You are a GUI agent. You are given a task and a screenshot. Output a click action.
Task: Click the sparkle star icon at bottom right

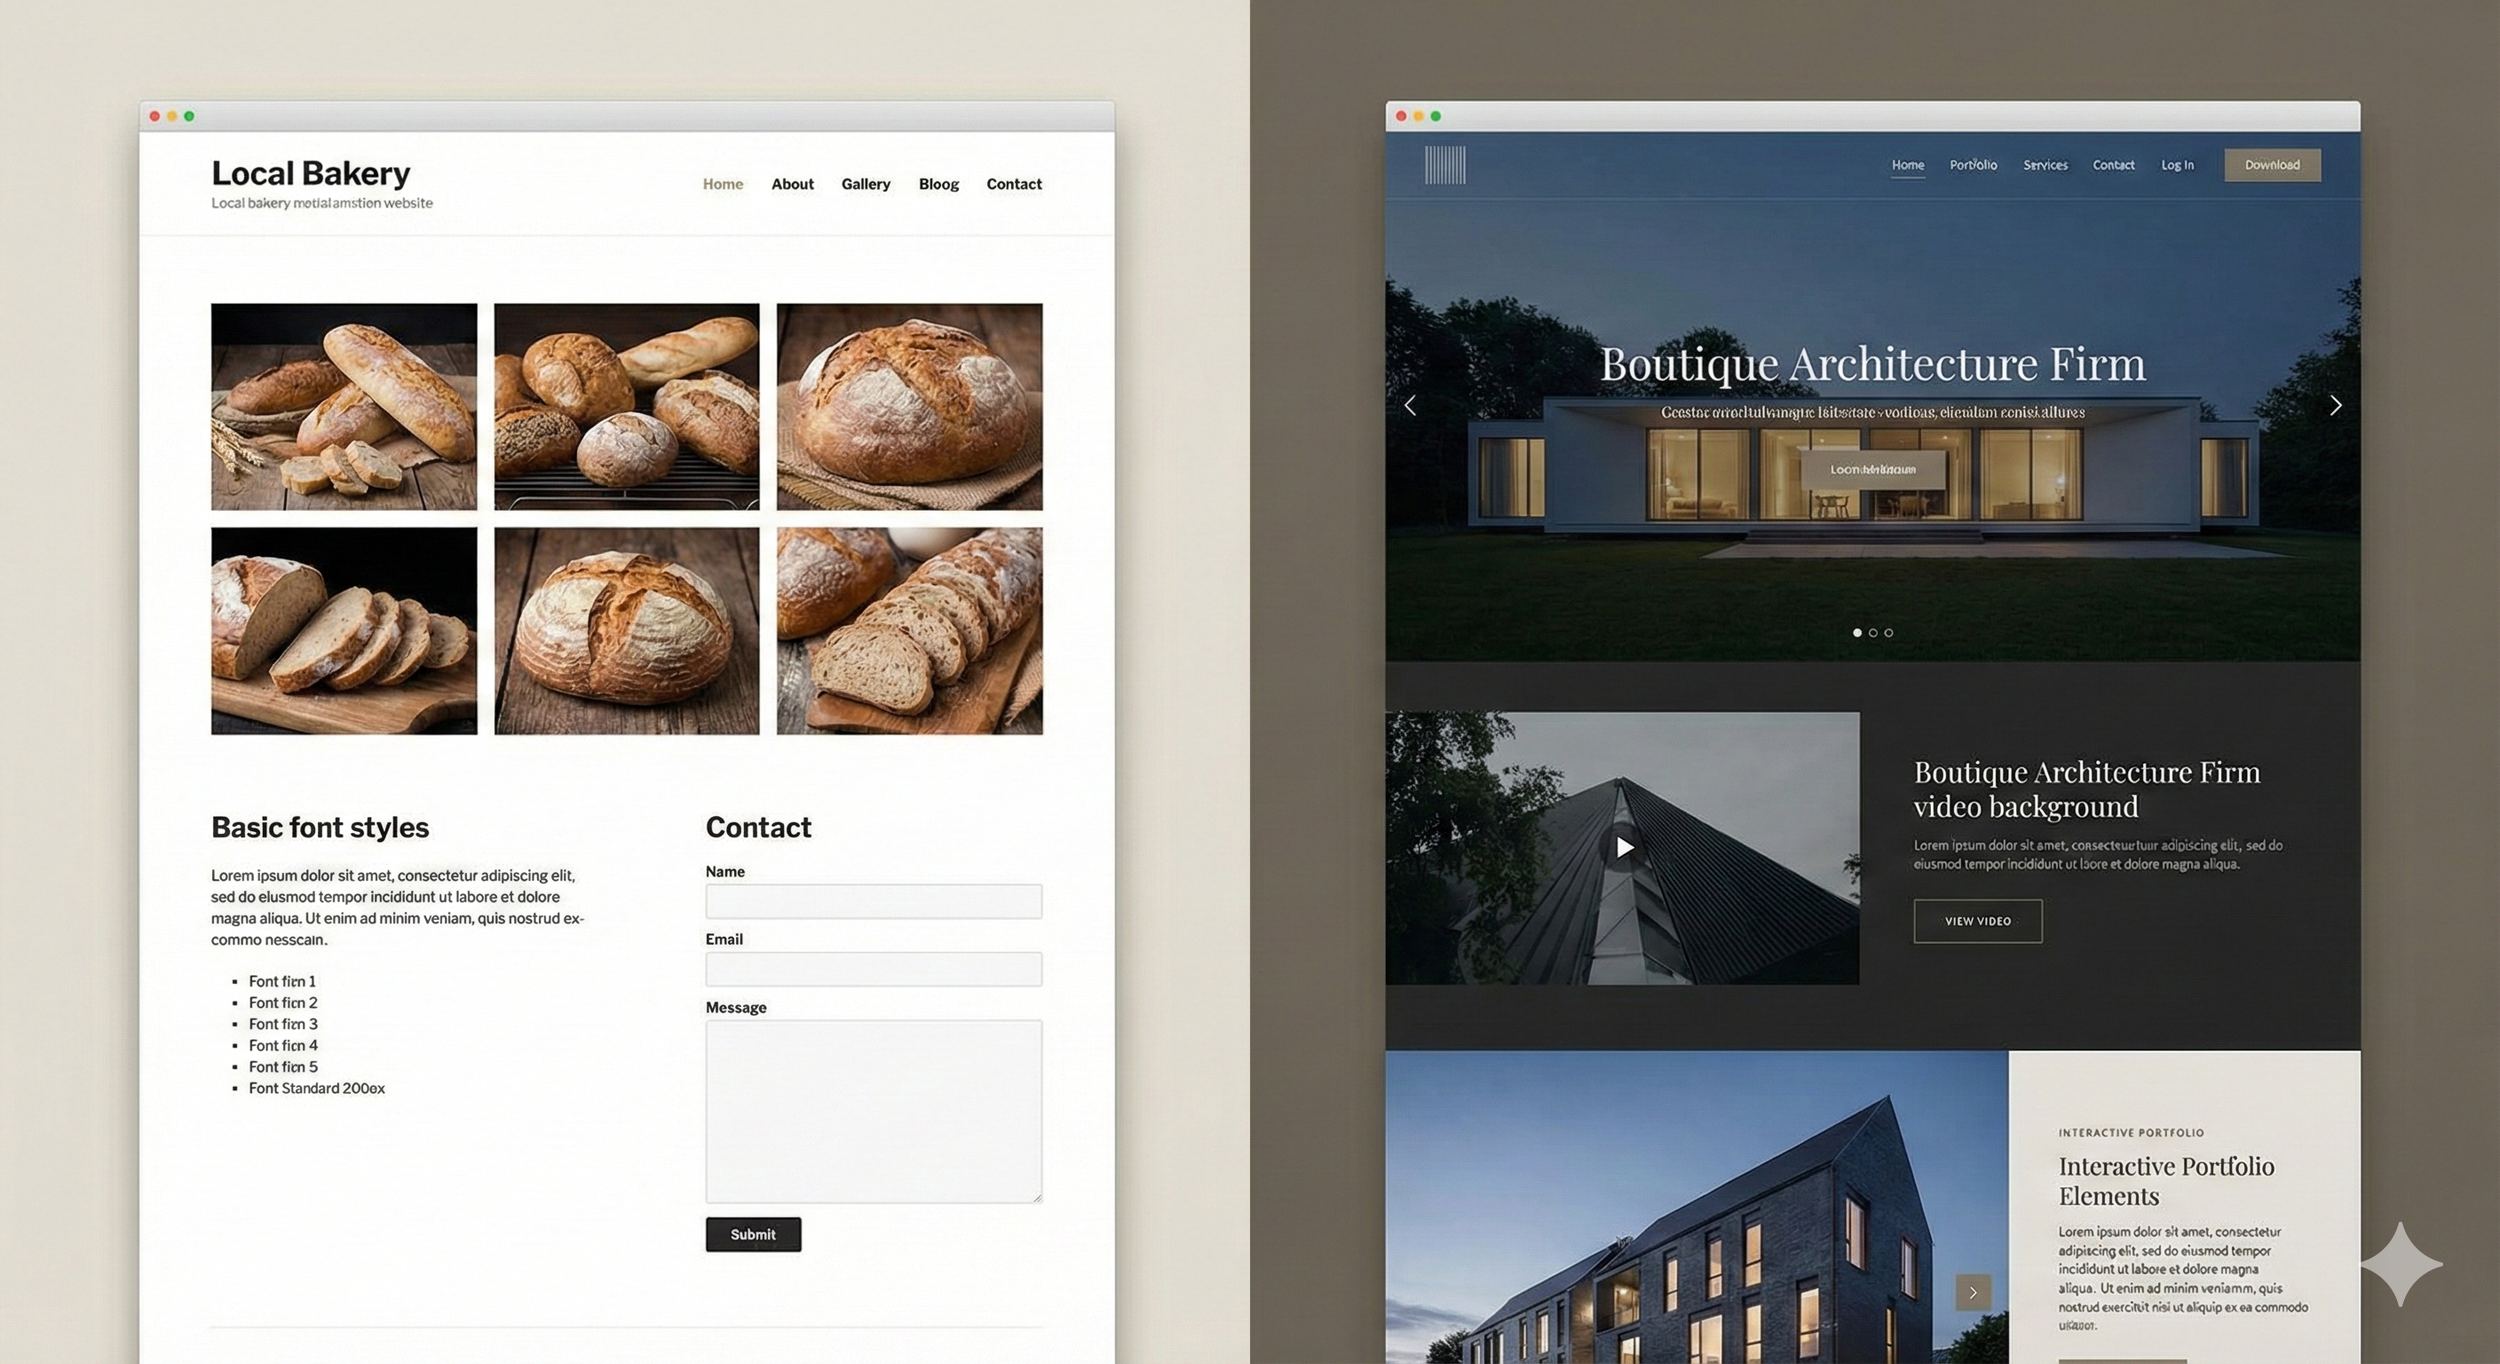[2401, 1264]
